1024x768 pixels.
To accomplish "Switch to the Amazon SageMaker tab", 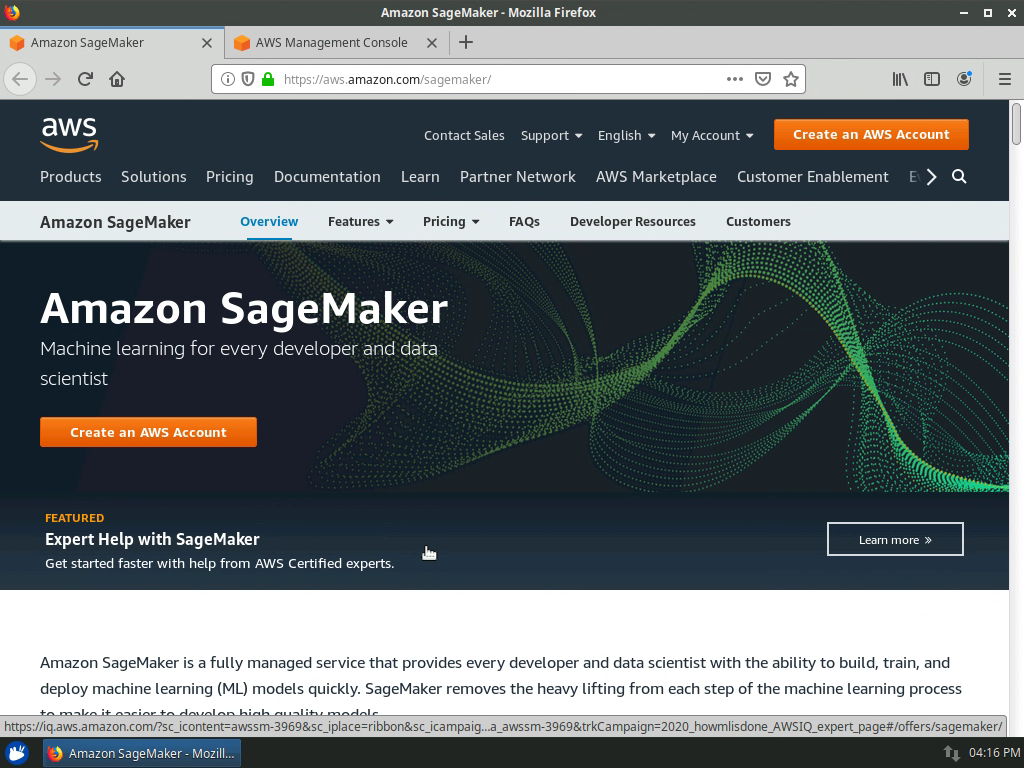I will point(112,42).
